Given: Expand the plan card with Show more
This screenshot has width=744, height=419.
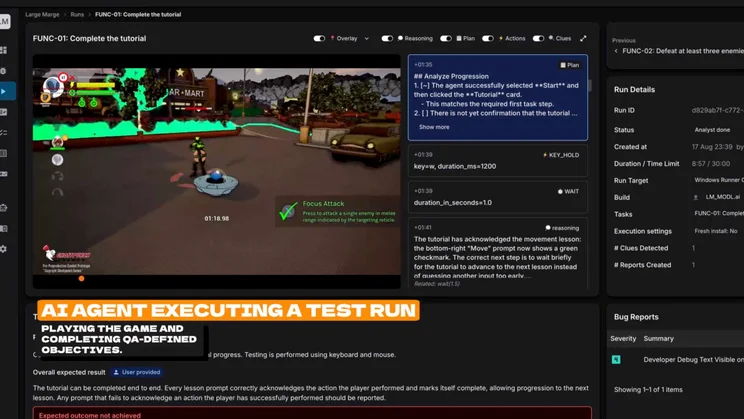Looking at the screenshot, I should (x=434, y=127).
